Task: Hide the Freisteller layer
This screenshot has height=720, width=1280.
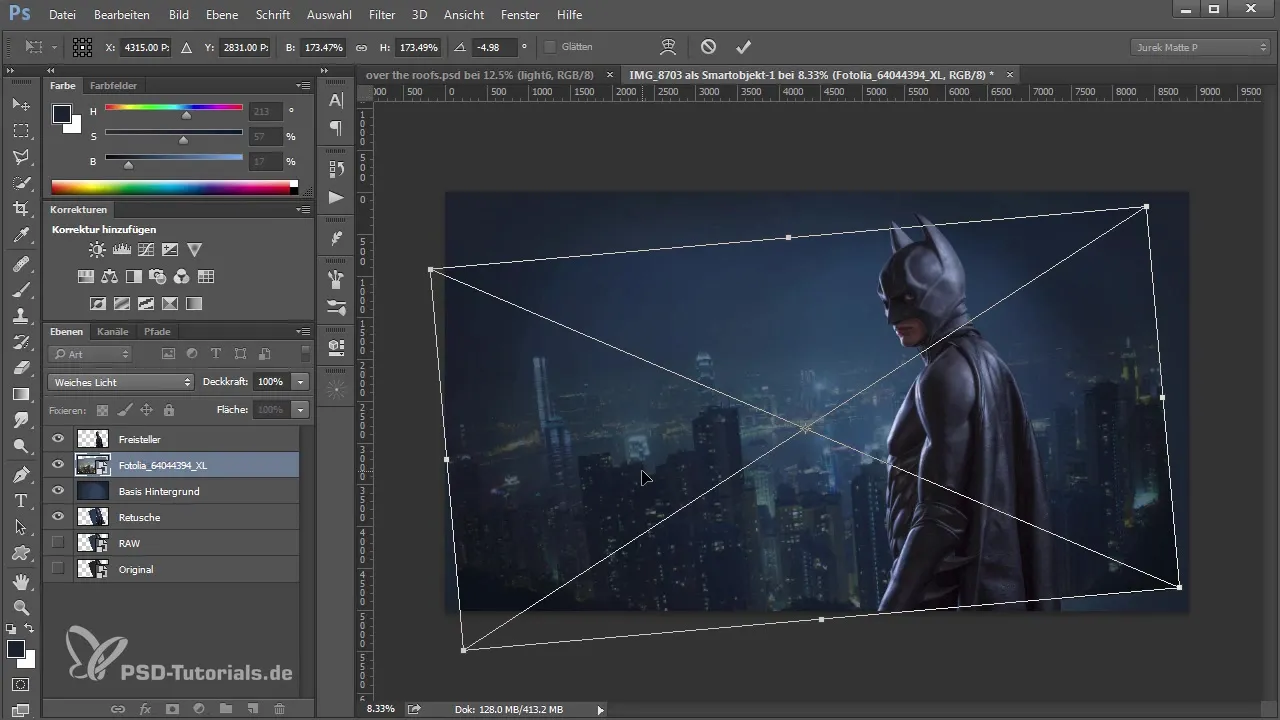Action: pyautogui.click(x=58, y=439)
